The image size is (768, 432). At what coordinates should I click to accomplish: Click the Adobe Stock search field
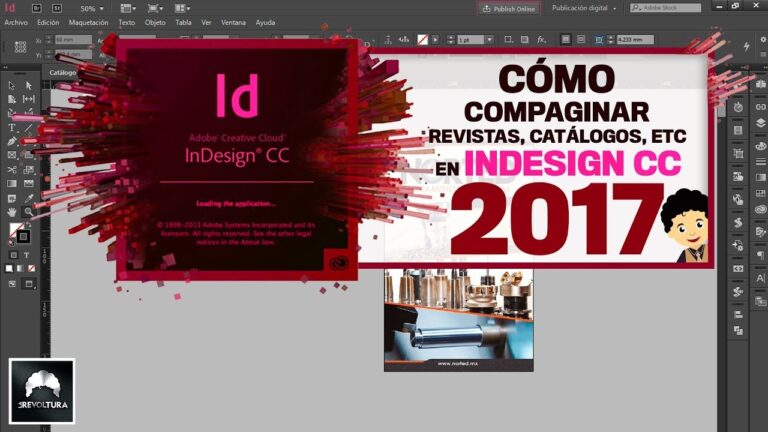point(666,8)
